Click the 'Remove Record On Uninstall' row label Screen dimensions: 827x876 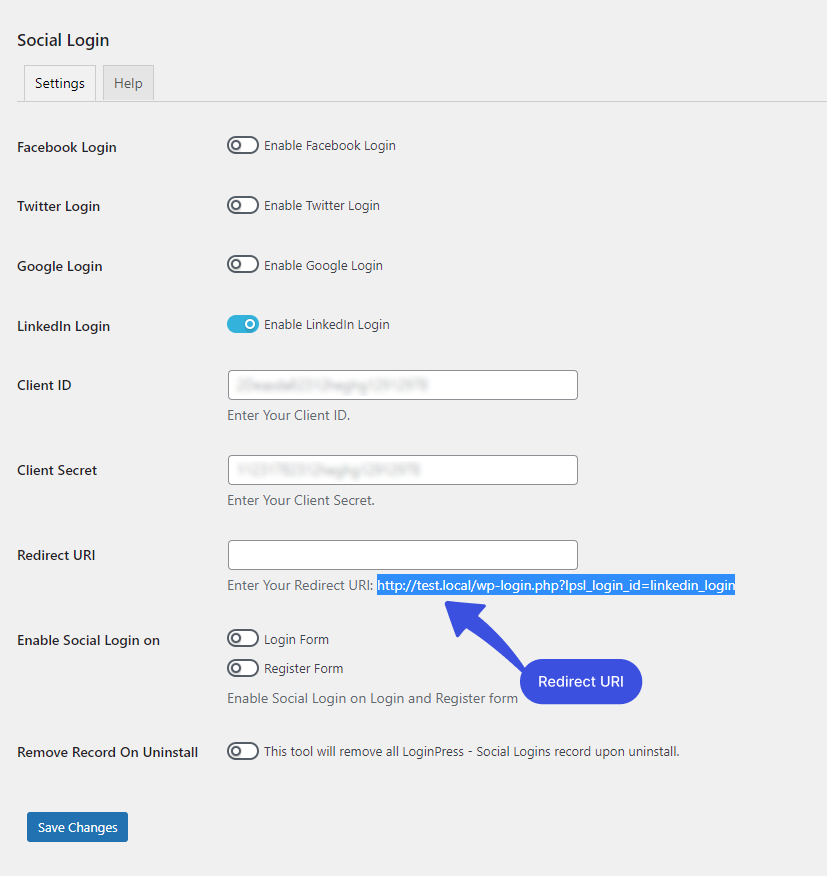[107, 753]
